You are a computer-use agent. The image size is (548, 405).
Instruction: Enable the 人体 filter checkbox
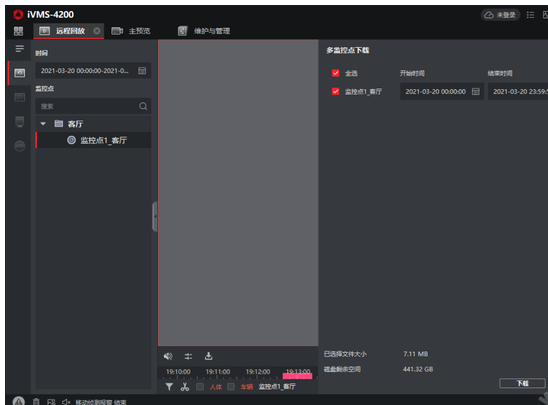point(200,386)
